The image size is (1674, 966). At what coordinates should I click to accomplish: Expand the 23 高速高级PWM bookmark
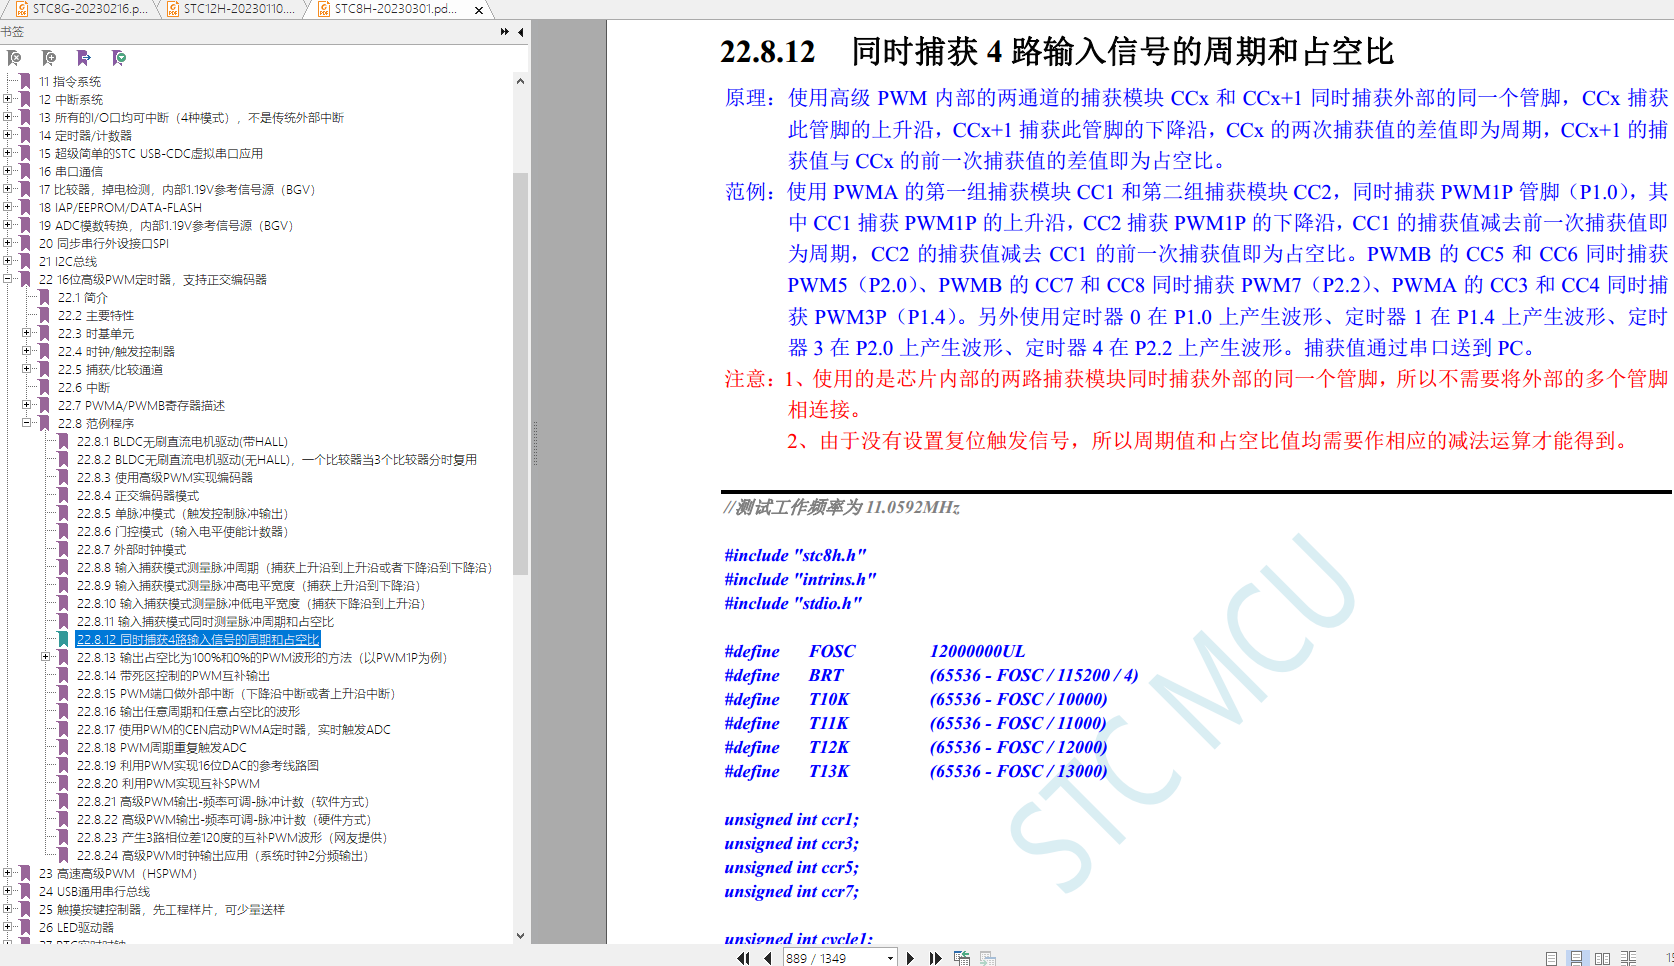(x=8, y=873)
